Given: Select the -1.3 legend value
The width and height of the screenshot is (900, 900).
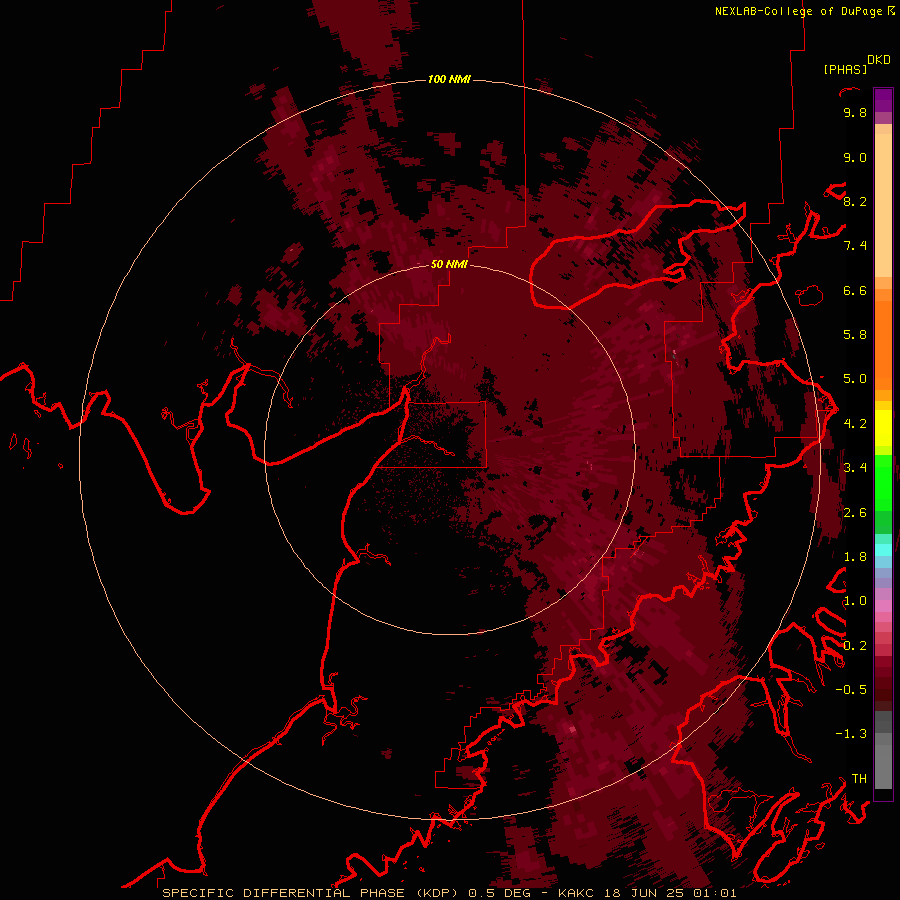Looking at the screenshot, I should 851,734.
